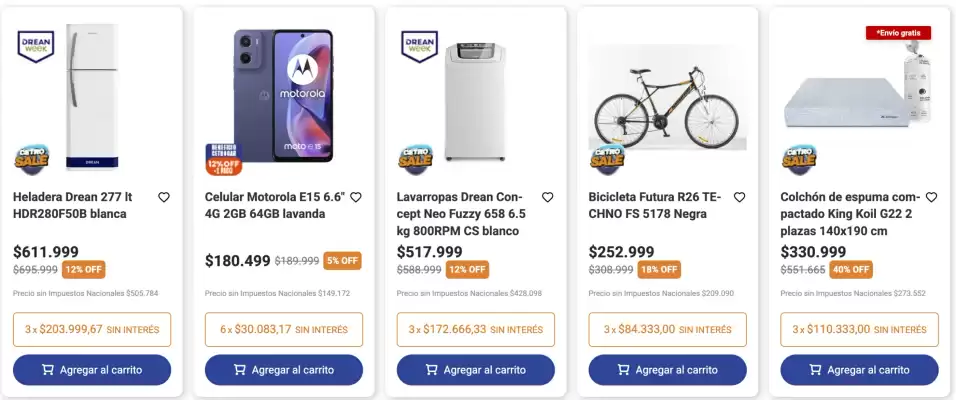
Task: Add Colchón King Koil to cart
Action: [859, 370]
